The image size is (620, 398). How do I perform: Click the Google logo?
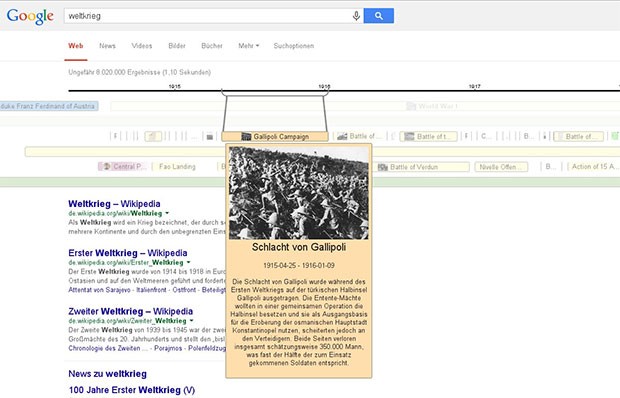coord(30,16)
